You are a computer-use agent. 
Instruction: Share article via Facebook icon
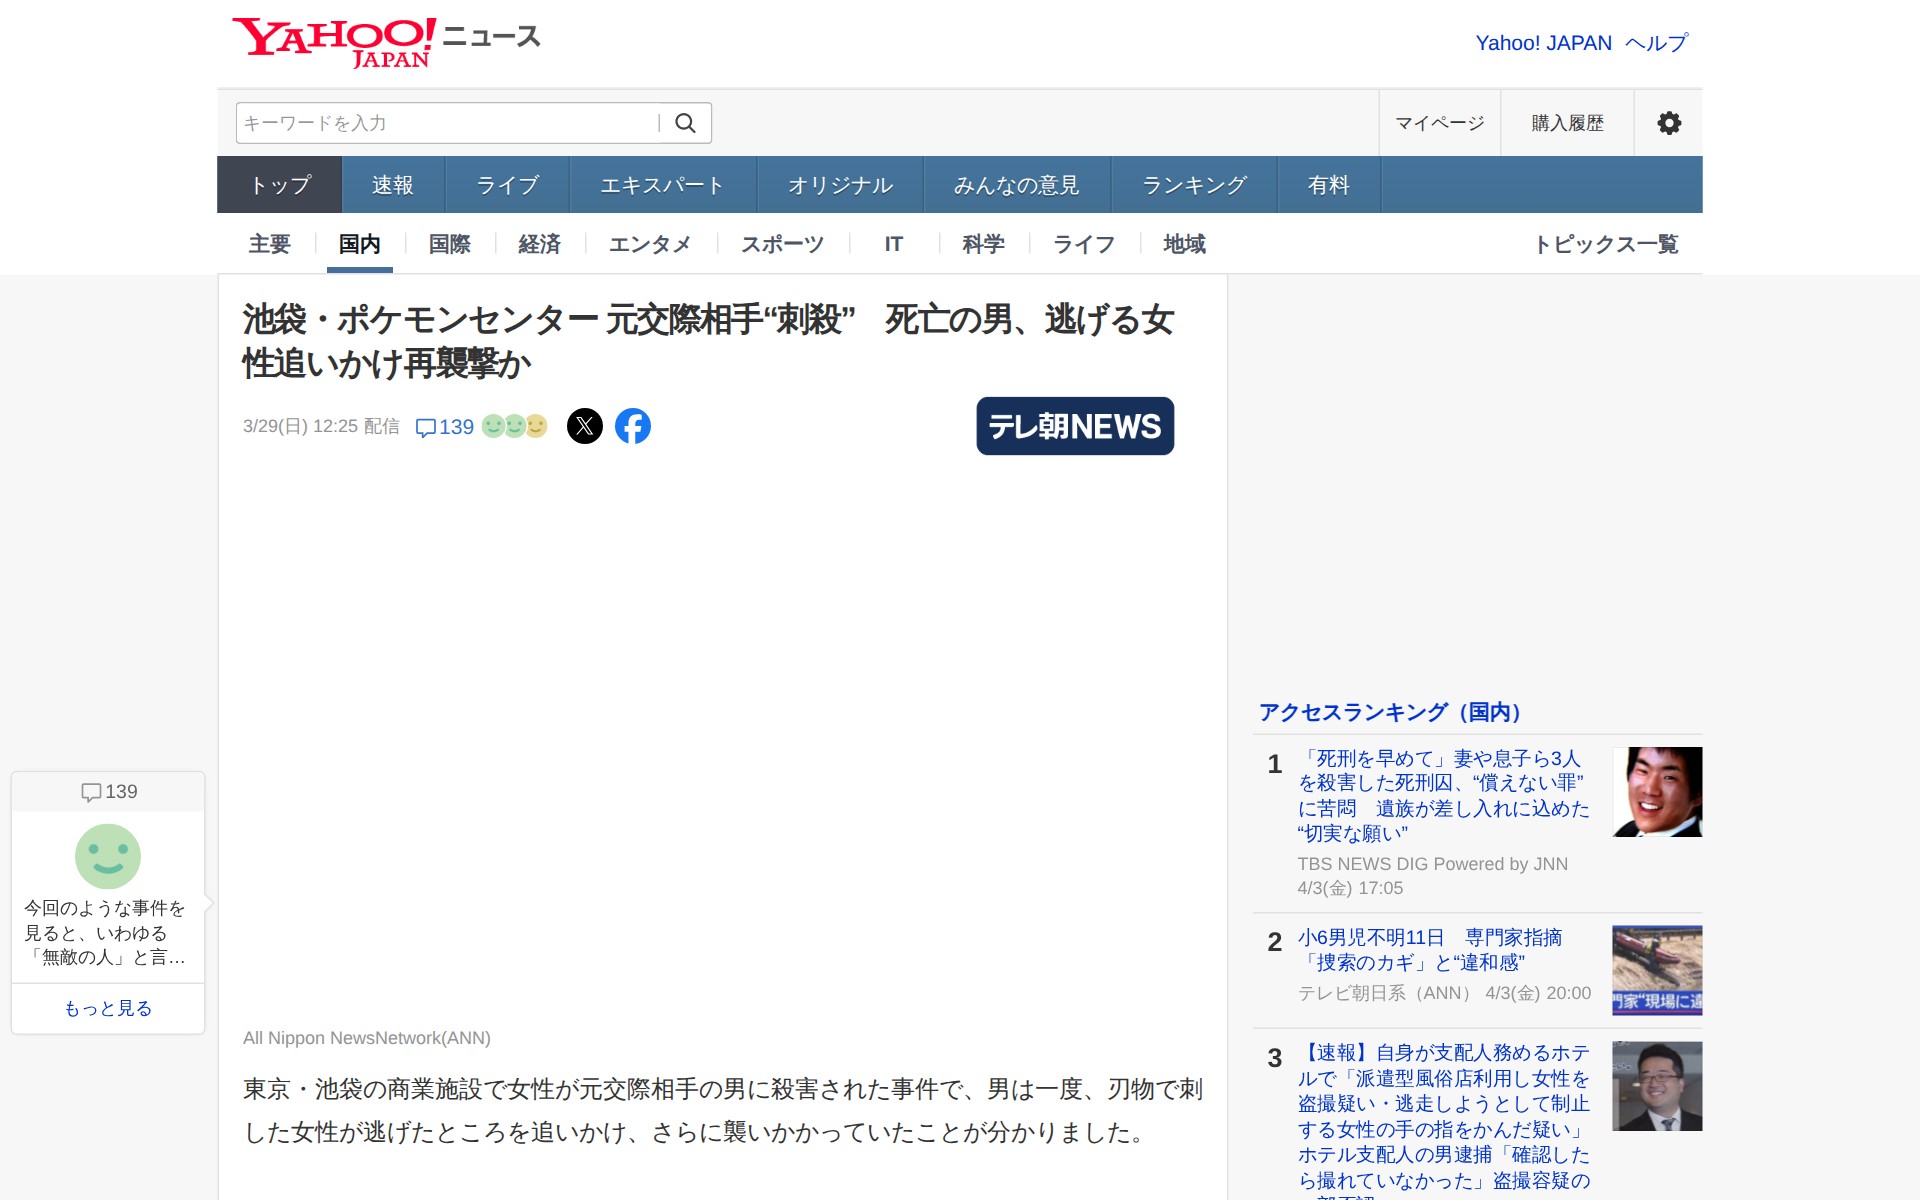632,426
